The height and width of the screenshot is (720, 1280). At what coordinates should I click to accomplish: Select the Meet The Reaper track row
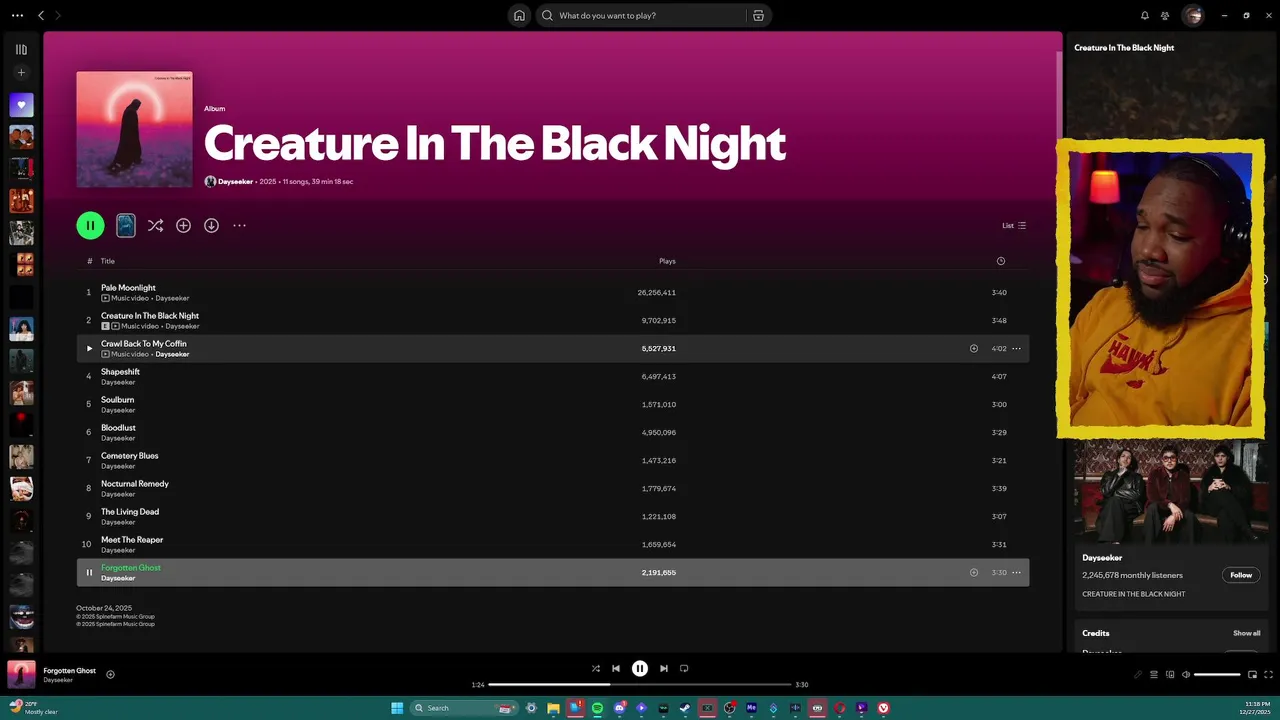553,544
